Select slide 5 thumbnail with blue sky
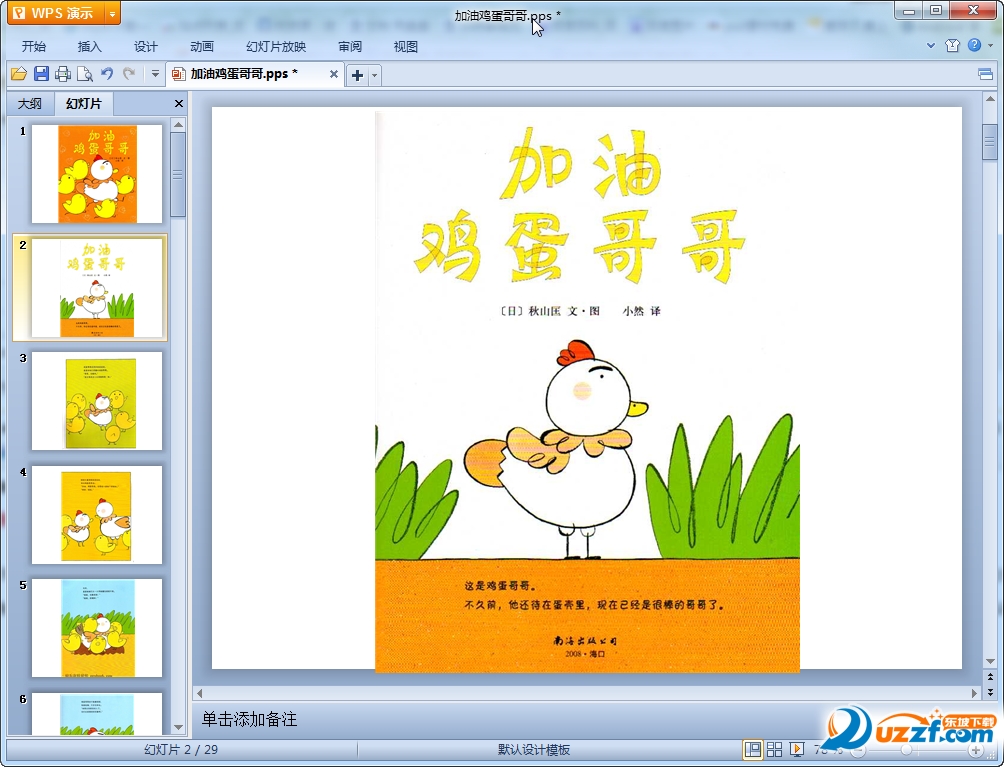The width and height of the screenshot is (1004, 767). [x=97, y=628]
